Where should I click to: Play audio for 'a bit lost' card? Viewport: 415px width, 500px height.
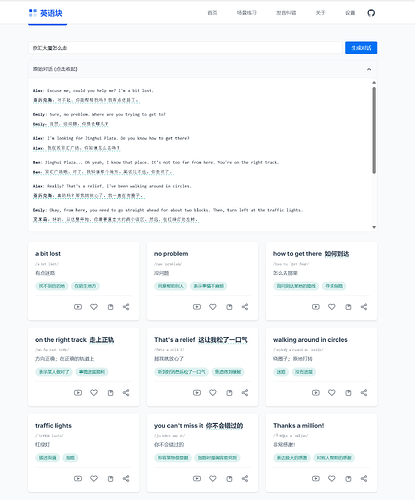[x=78, y=307]
